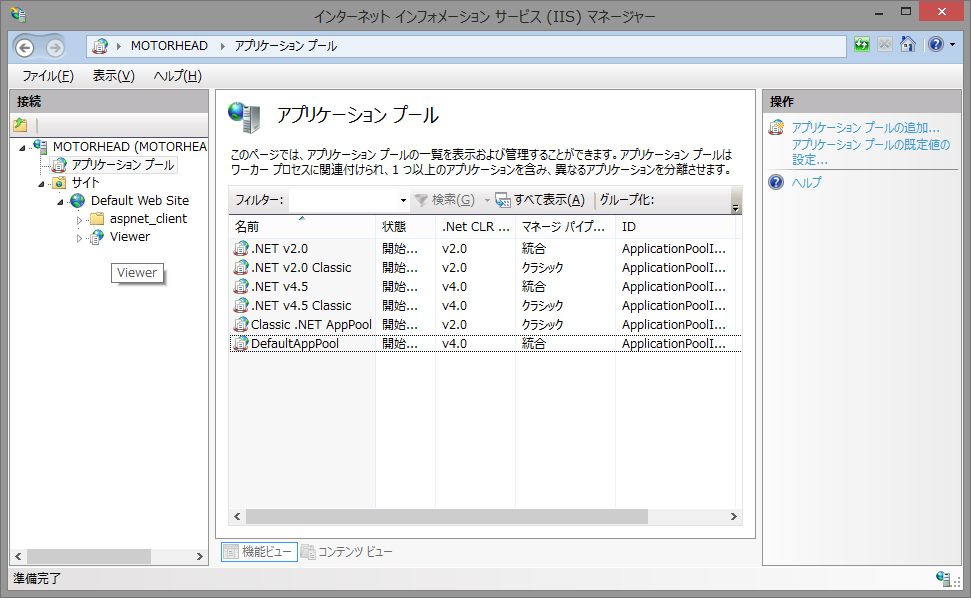Screen dimensions: 971x600
Task: Click the Home icon in toolbar
Action: [x=908, y=45]
